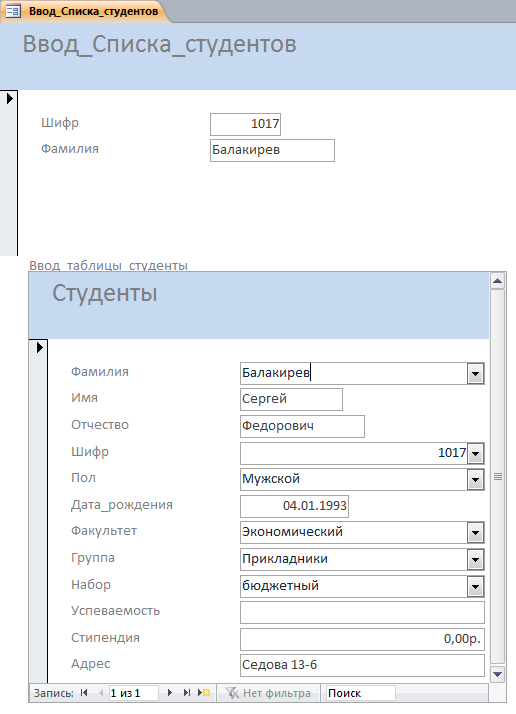
Task: Click the Поиск search box
Action: (x=360, y=693)
